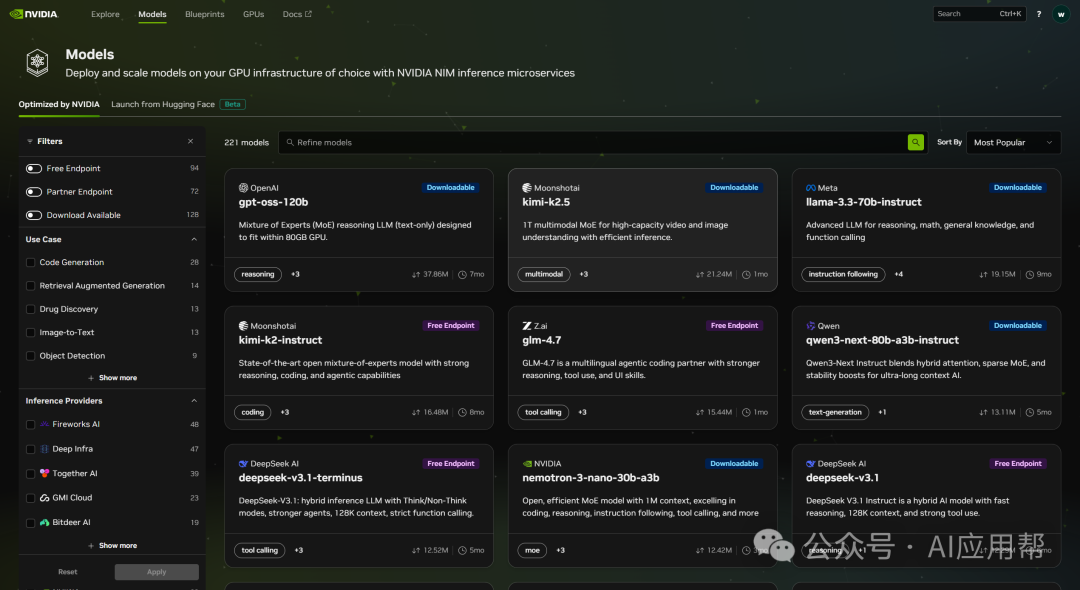Click the Moonshotai logo on kimi-k2.5 card
This screenshot has width=1080, height=590.
point(527,188)
